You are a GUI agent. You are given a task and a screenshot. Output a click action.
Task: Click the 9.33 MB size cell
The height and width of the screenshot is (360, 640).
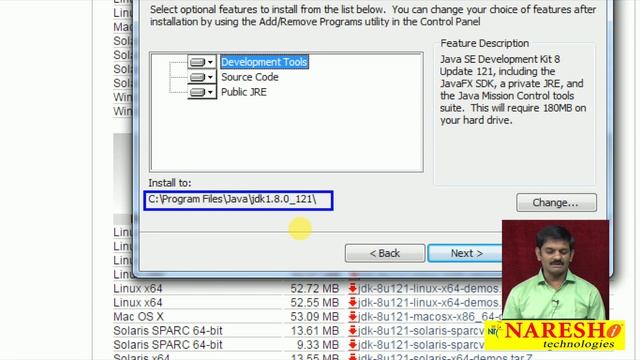tap(318, 345)
